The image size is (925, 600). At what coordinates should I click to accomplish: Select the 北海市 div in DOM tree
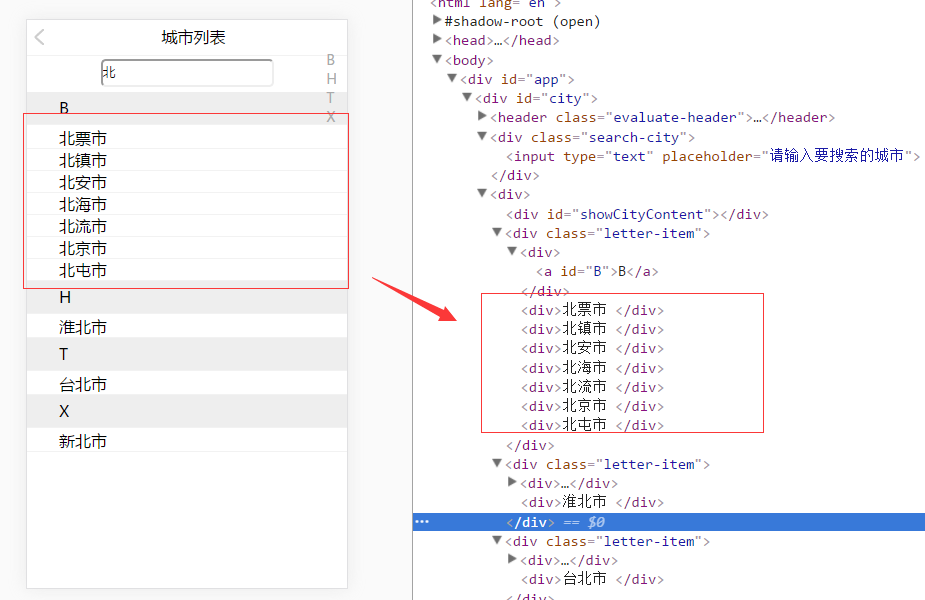tap(592, 368)
